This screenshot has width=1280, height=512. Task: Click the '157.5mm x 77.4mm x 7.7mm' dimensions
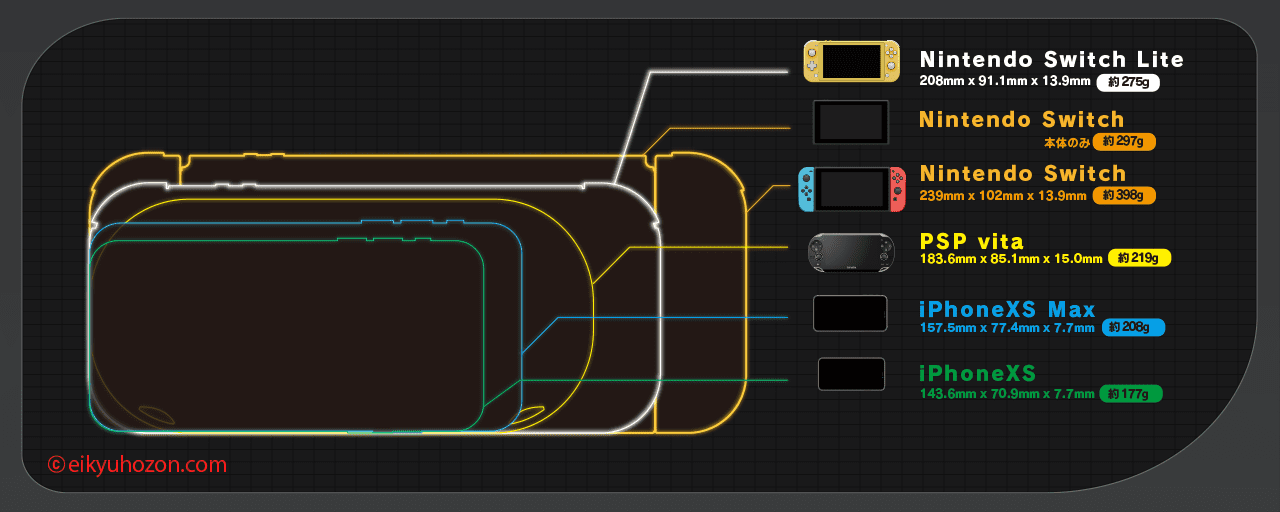1007,327
